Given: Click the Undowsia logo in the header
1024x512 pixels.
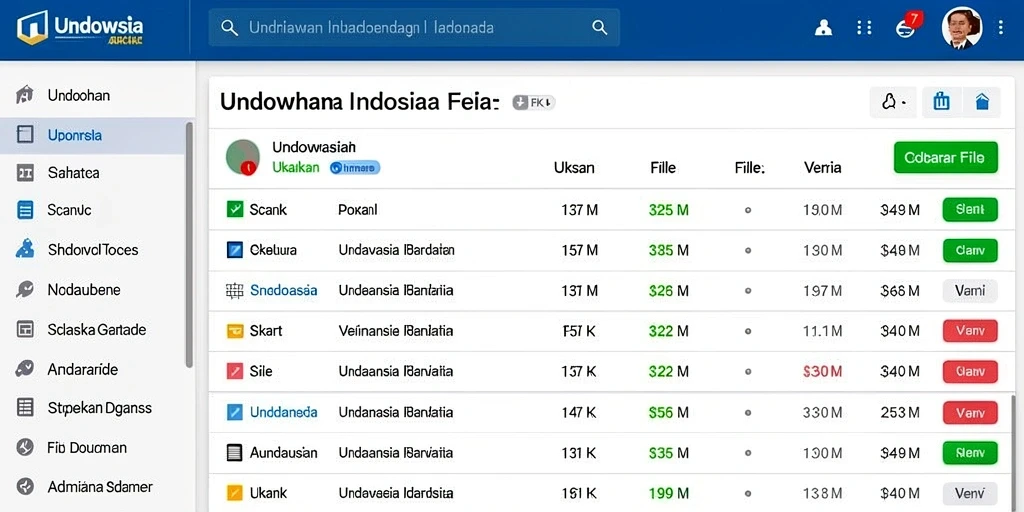Looking at the screenshot, I should [x=80, y=28].
